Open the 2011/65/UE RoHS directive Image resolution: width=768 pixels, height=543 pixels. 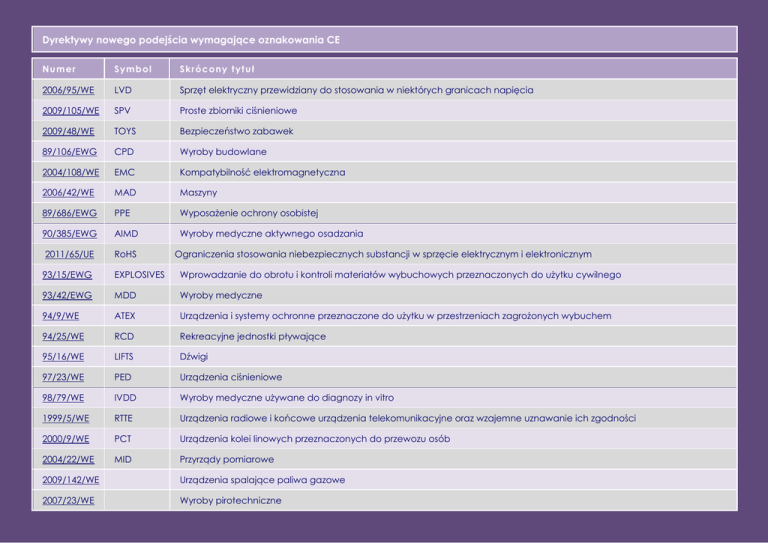(x=71, y=254)
